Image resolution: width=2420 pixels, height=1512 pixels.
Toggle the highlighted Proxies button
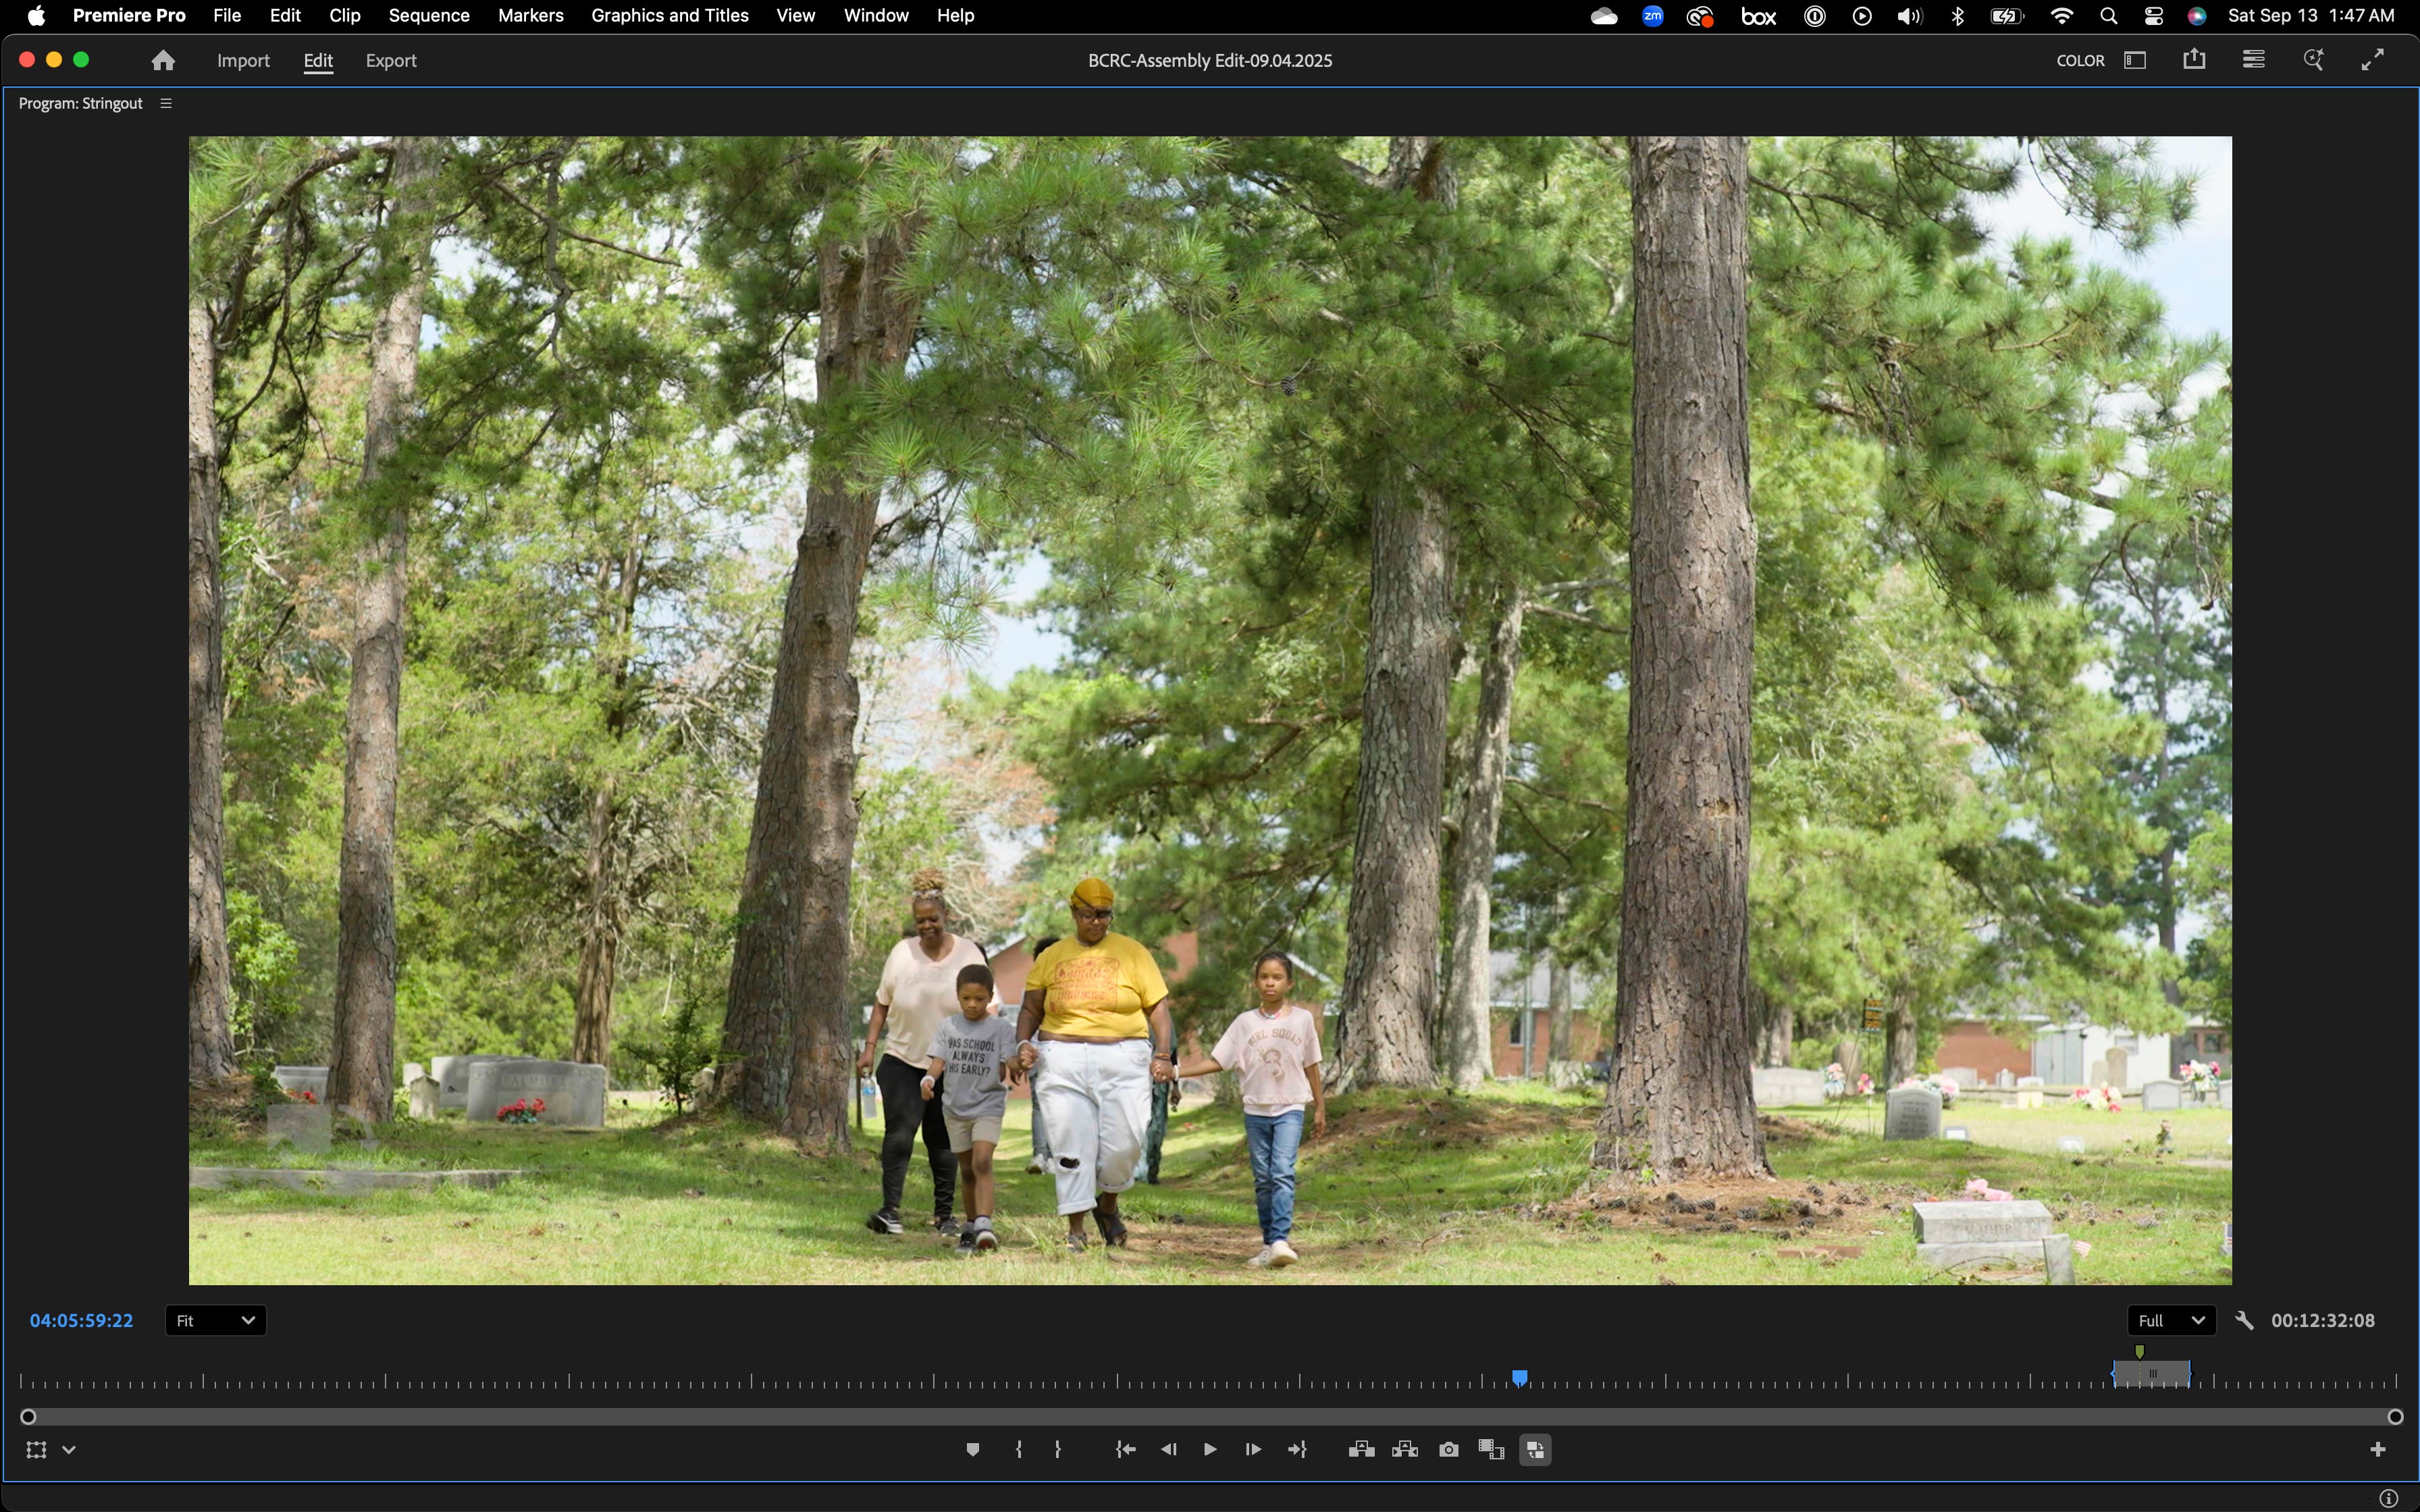pyautogui.click(x=1535, y=1450)
